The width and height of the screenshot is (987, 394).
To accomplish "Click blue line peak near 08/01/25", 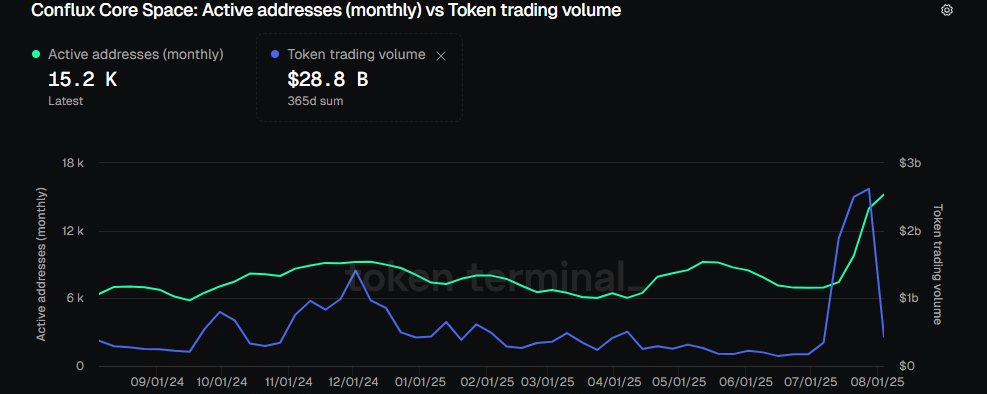I will [869, 188].
